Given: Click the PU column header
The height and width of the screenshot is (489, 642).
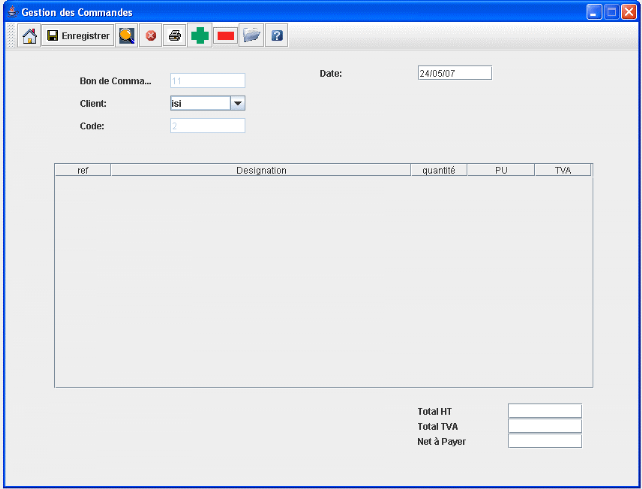Looking at the screenshot, I should click(x=501, y=170).
